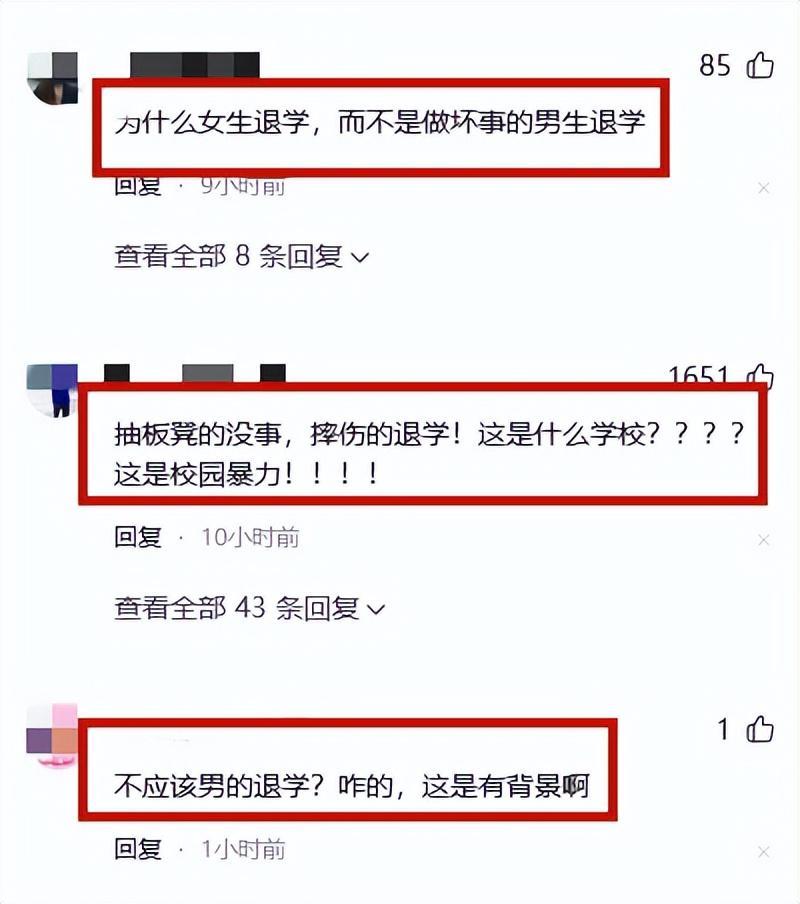The width and height of the screenshot is (800, 904).
Task: Reply to the 1小时前 comment
Action: pos(138,849)
